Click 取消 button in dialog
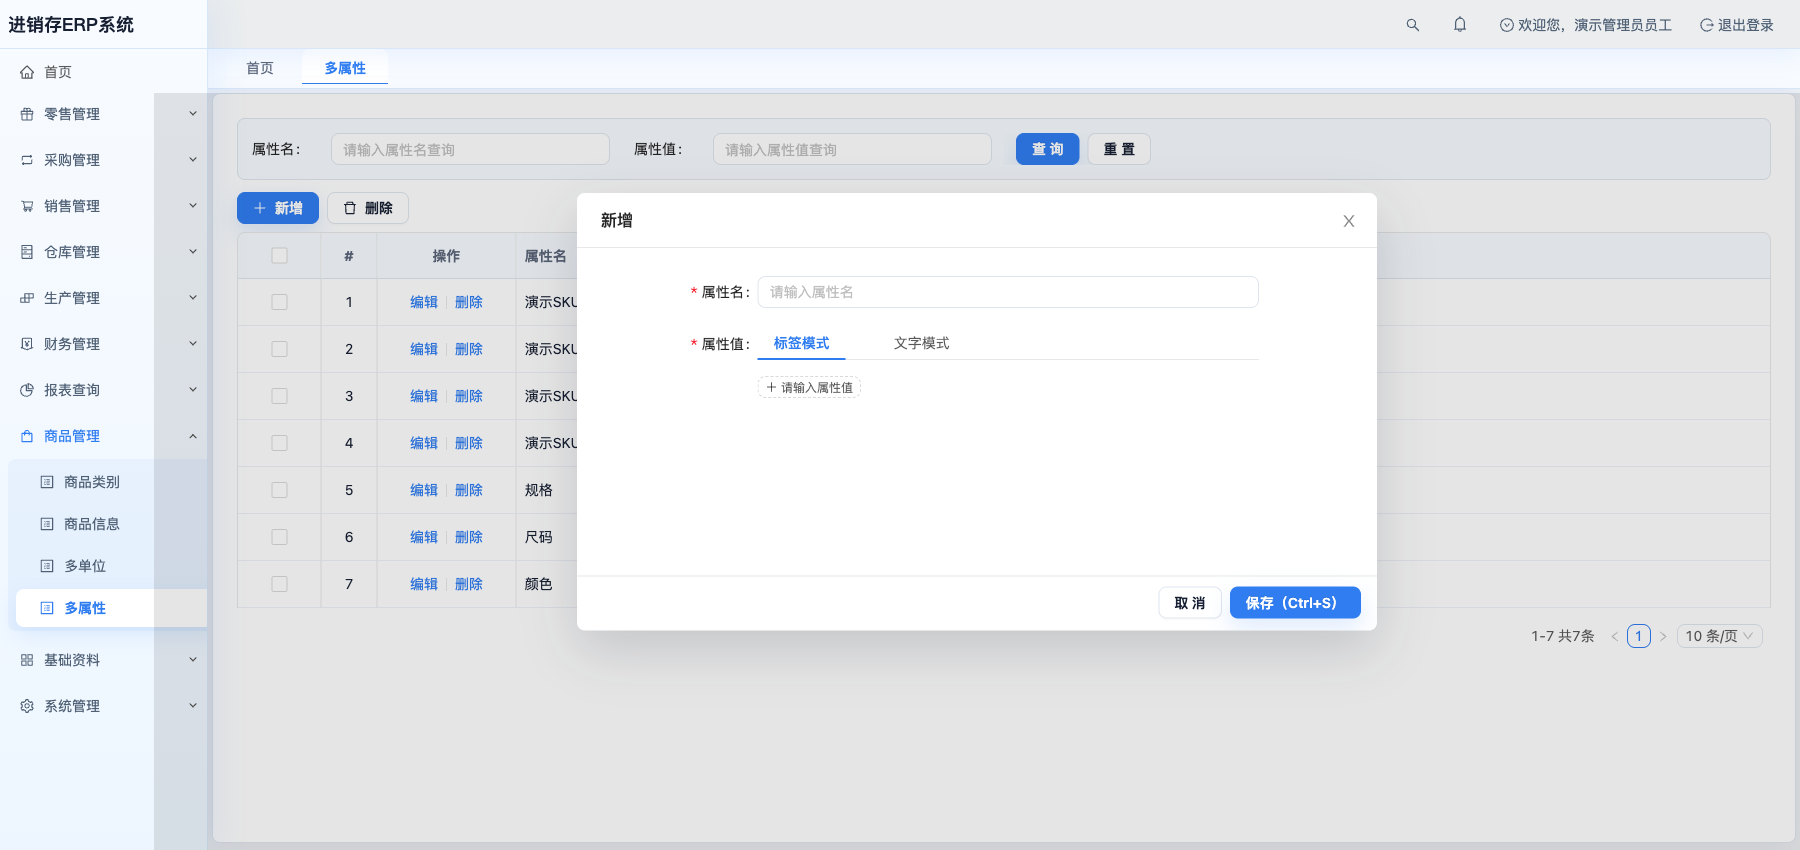The image size is (1800, 850). coord(1190,603)
